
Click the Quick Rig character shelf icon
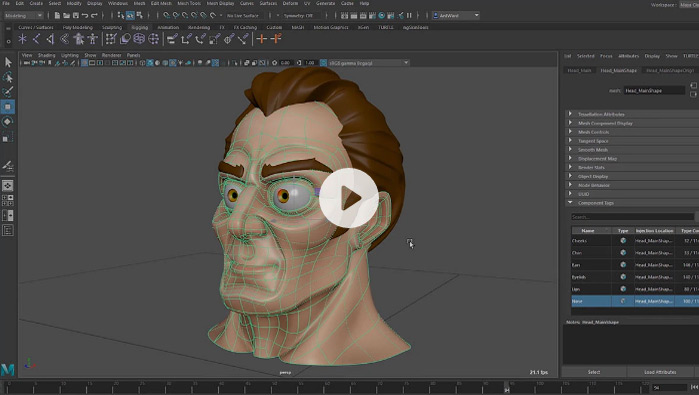78,39
